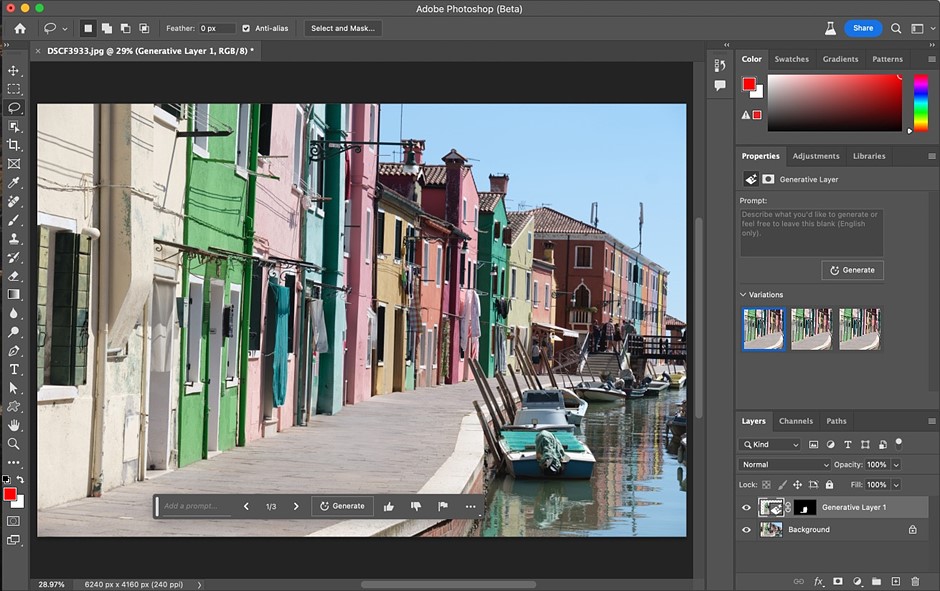Select the Crop tool
Screen dimensions: 940x591
14,144
